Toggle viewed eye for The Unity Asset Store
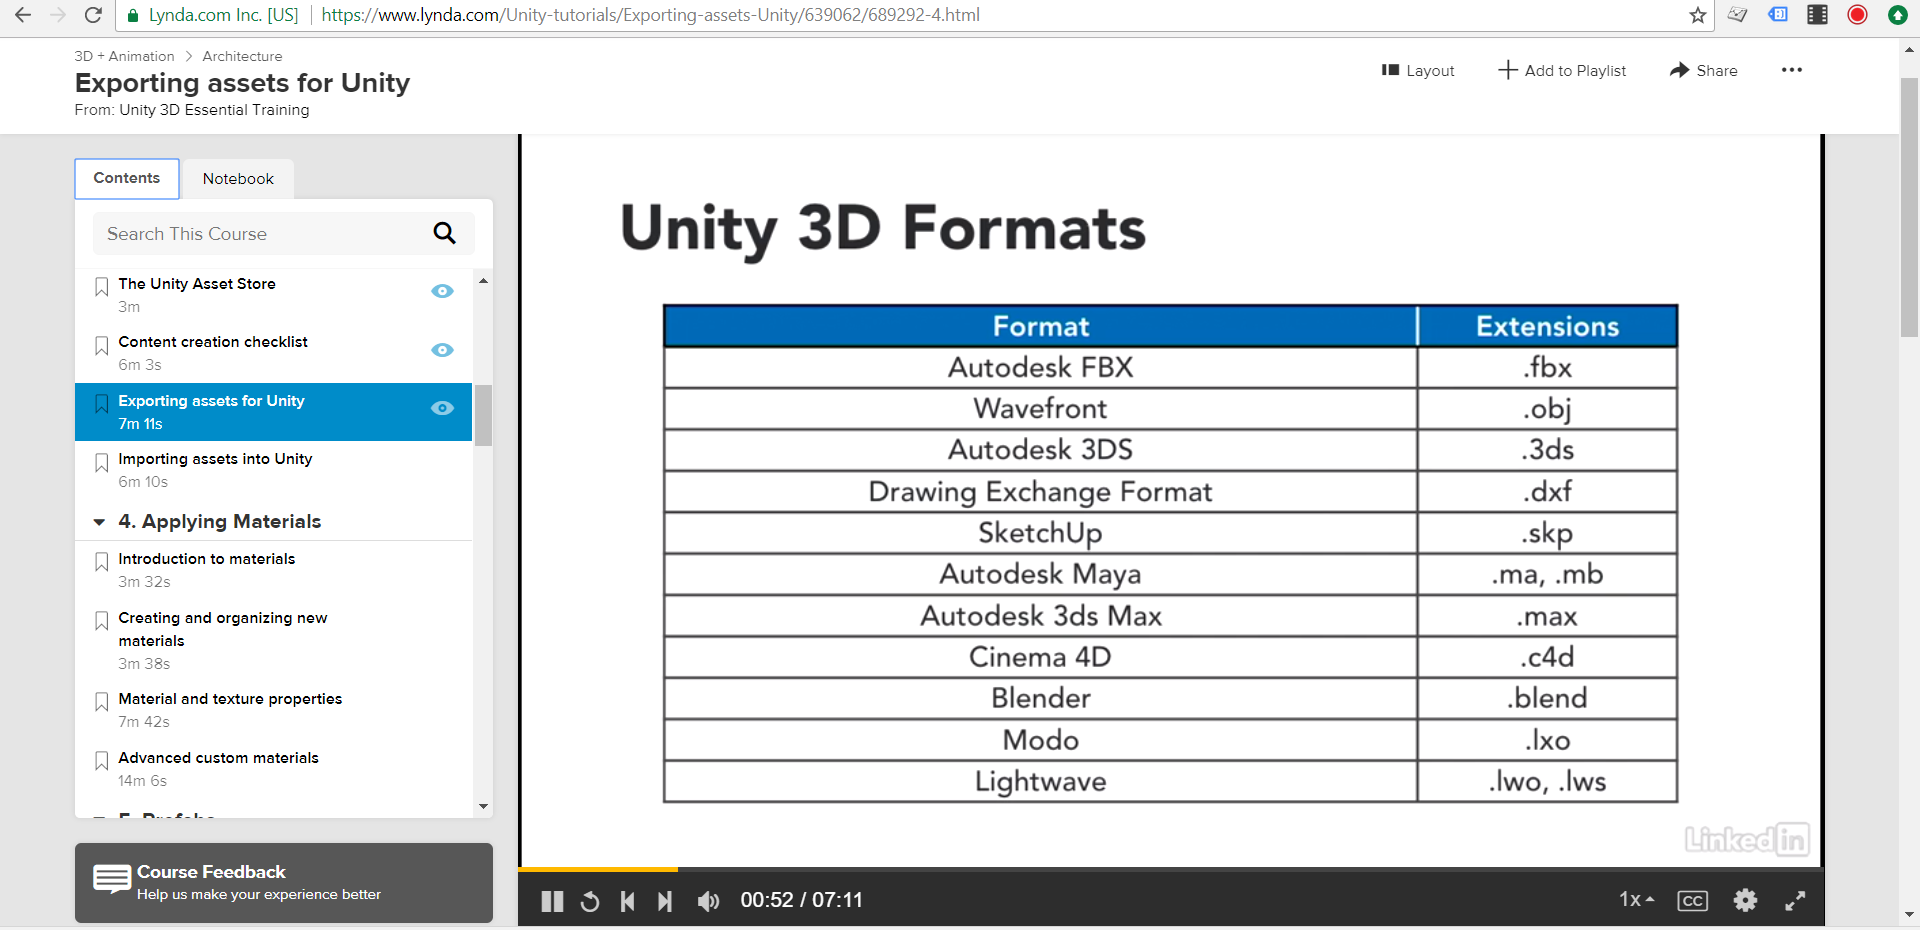This screenshot has width=1920, height=930. 442,291
